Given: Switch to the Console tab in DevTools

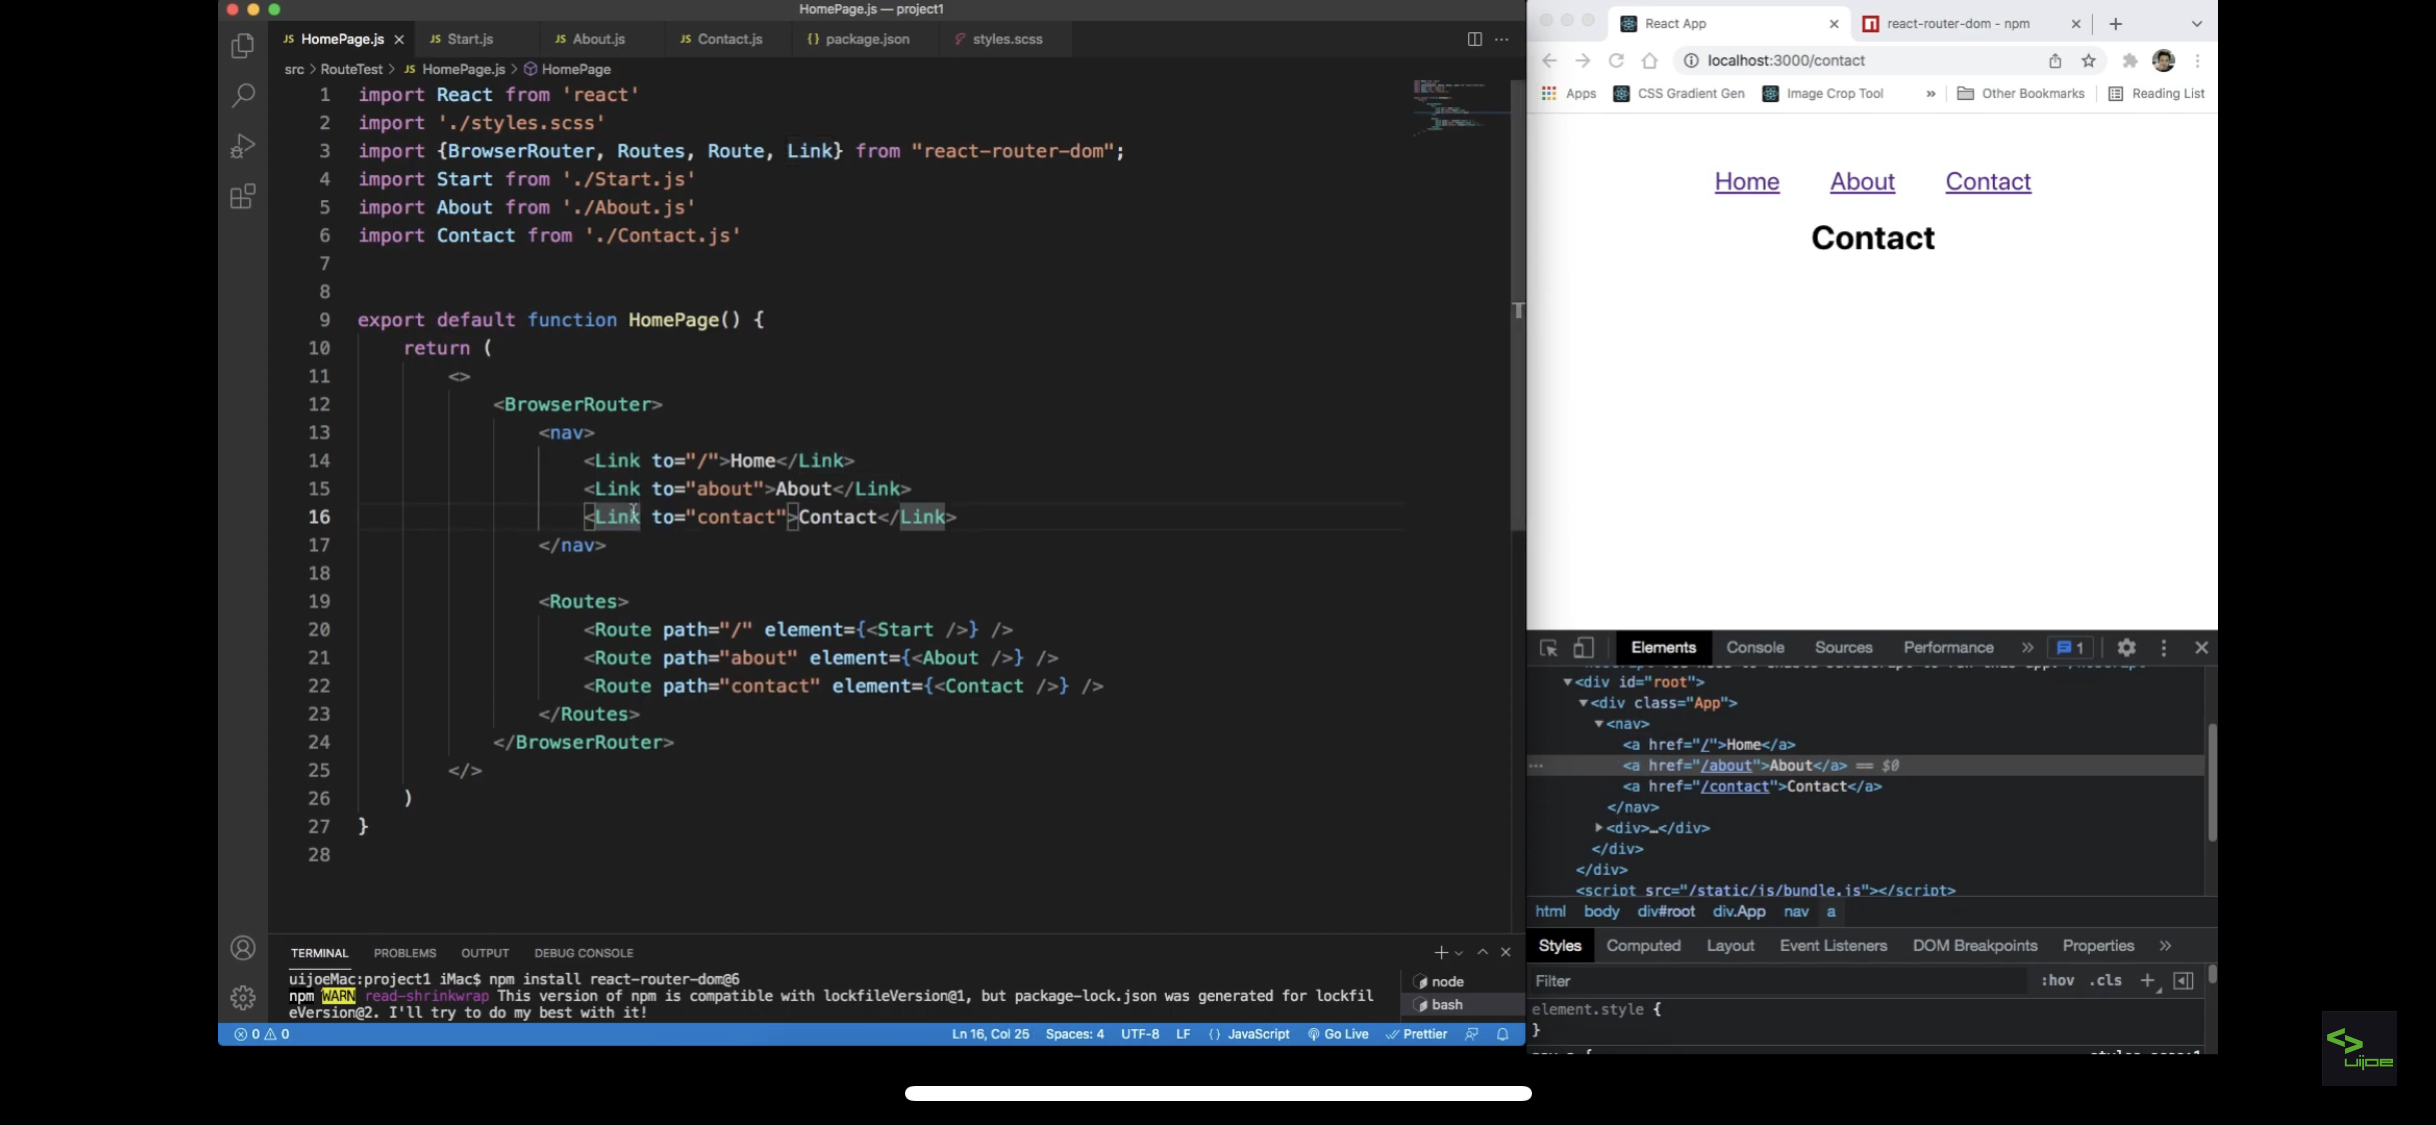Looking at the screenshot, I should coord(1756,647).
